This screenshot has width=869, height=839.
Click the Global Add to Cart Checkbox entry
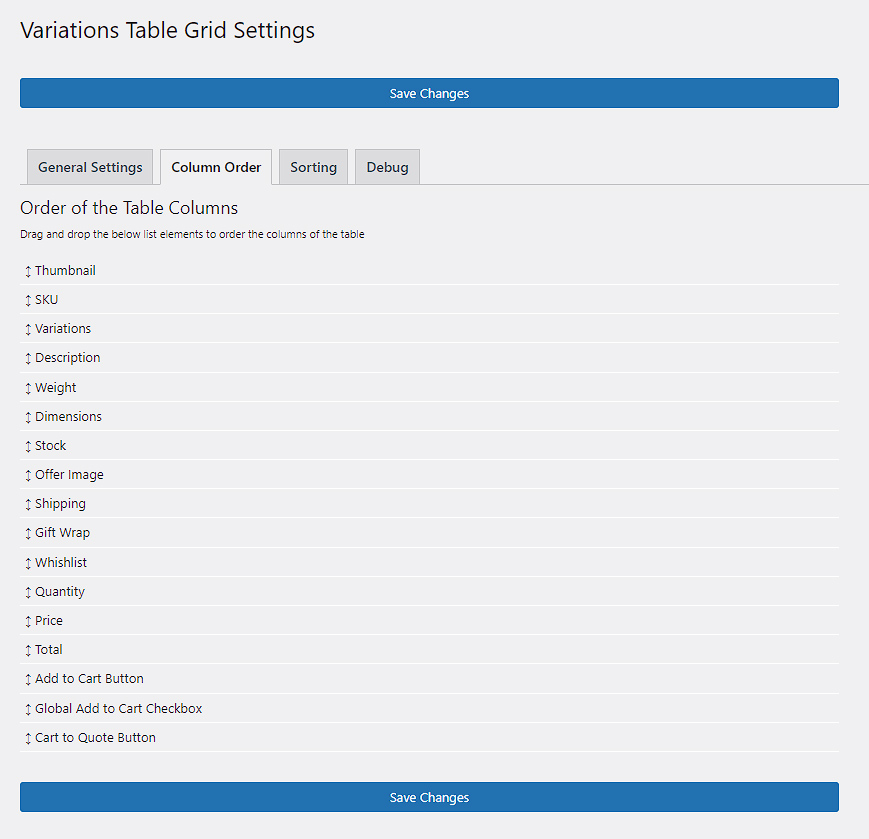click(118, 708)
